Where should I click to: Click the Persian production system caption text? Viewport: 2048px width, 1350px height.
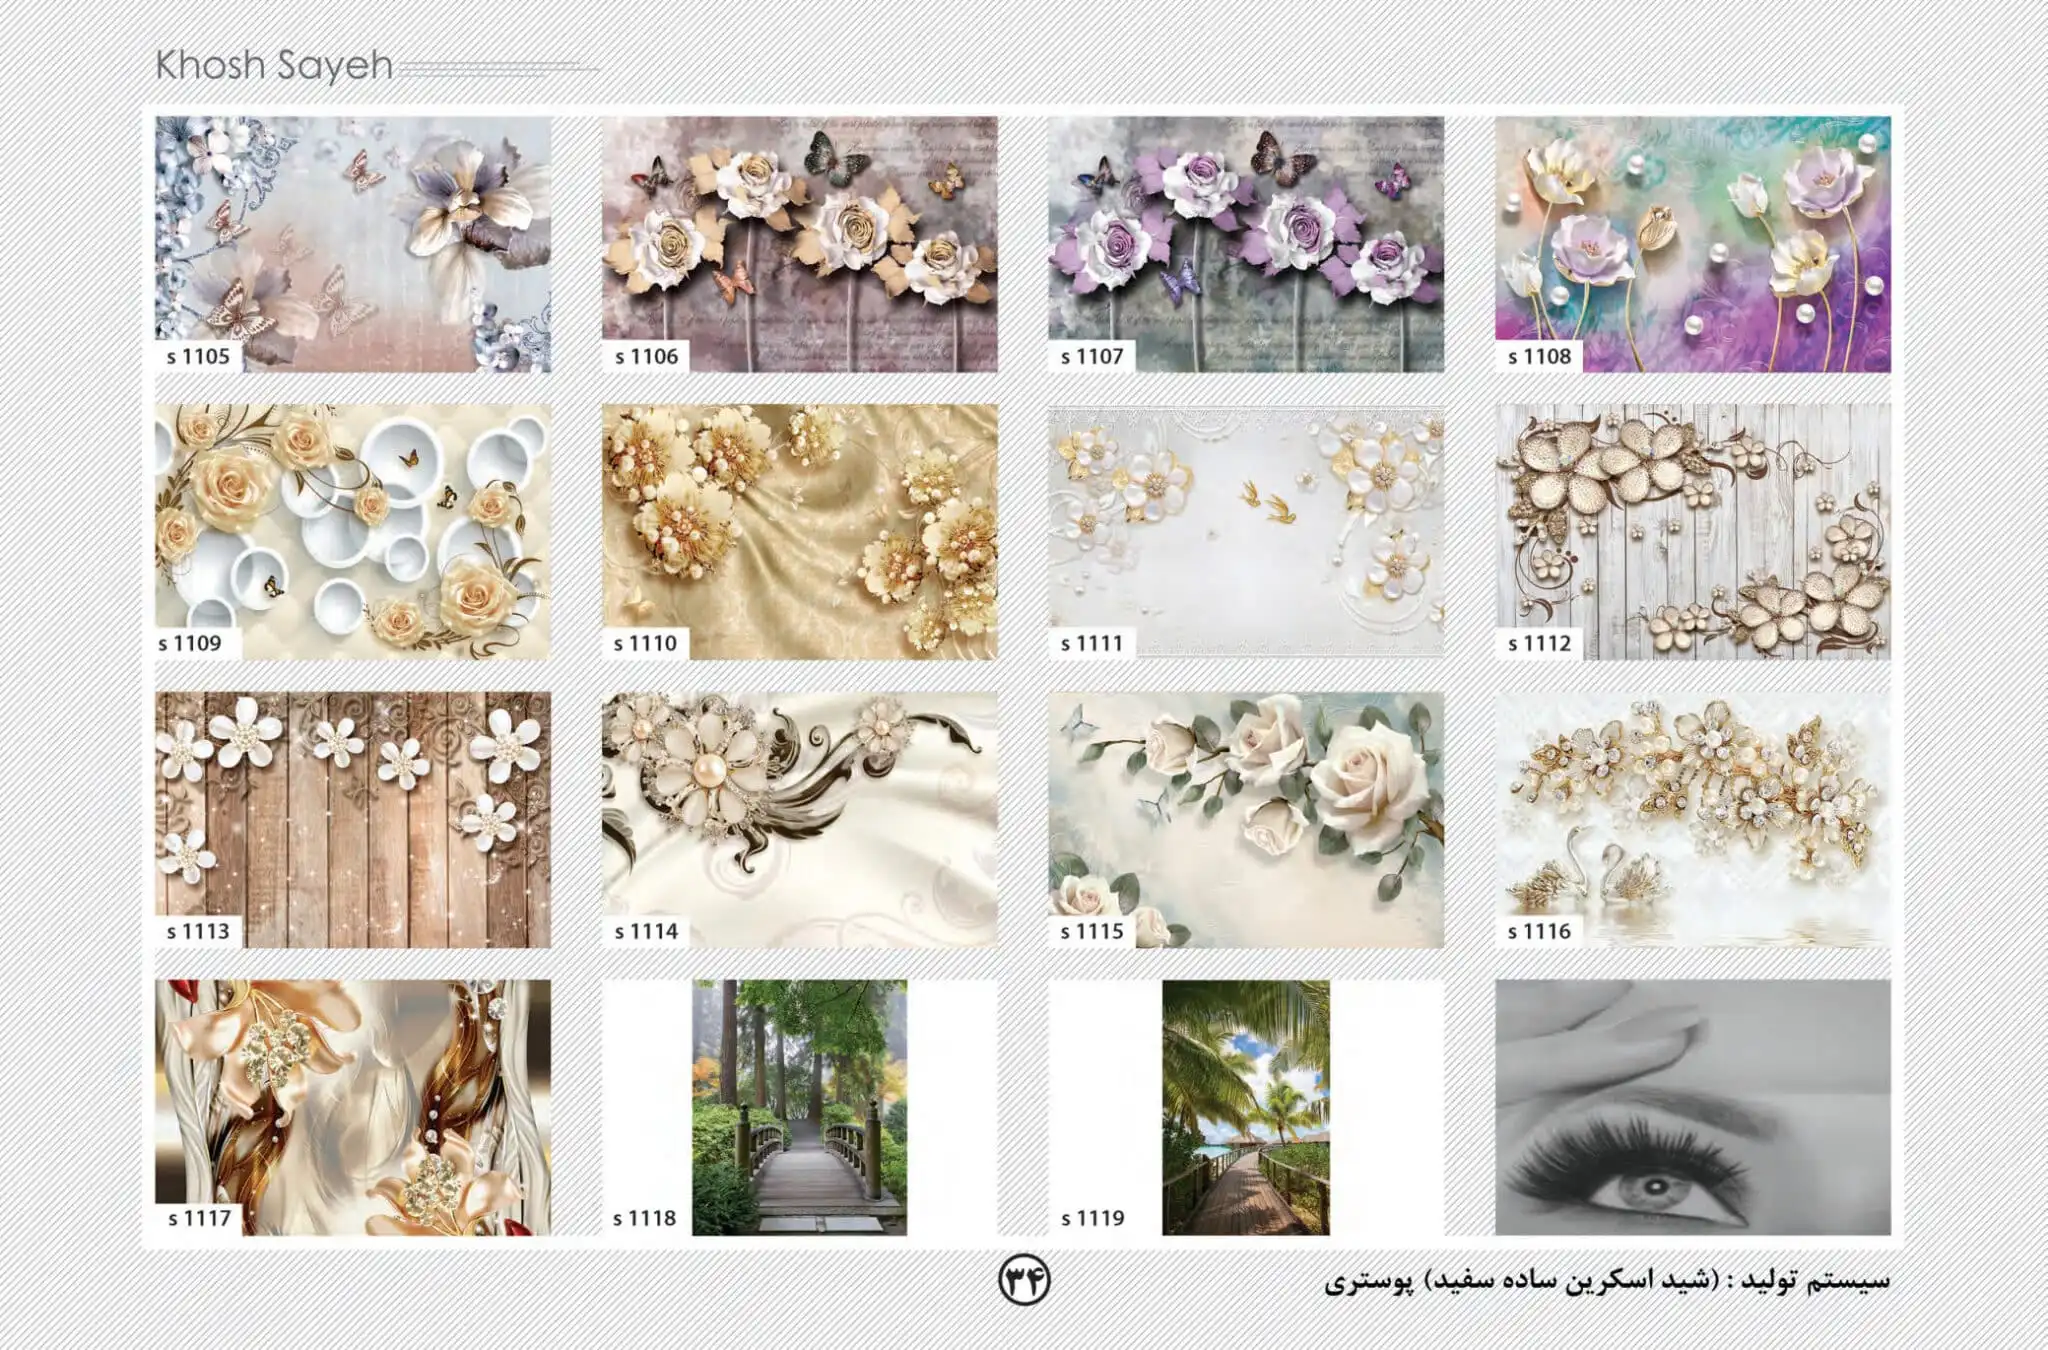click(1607, 1281)
